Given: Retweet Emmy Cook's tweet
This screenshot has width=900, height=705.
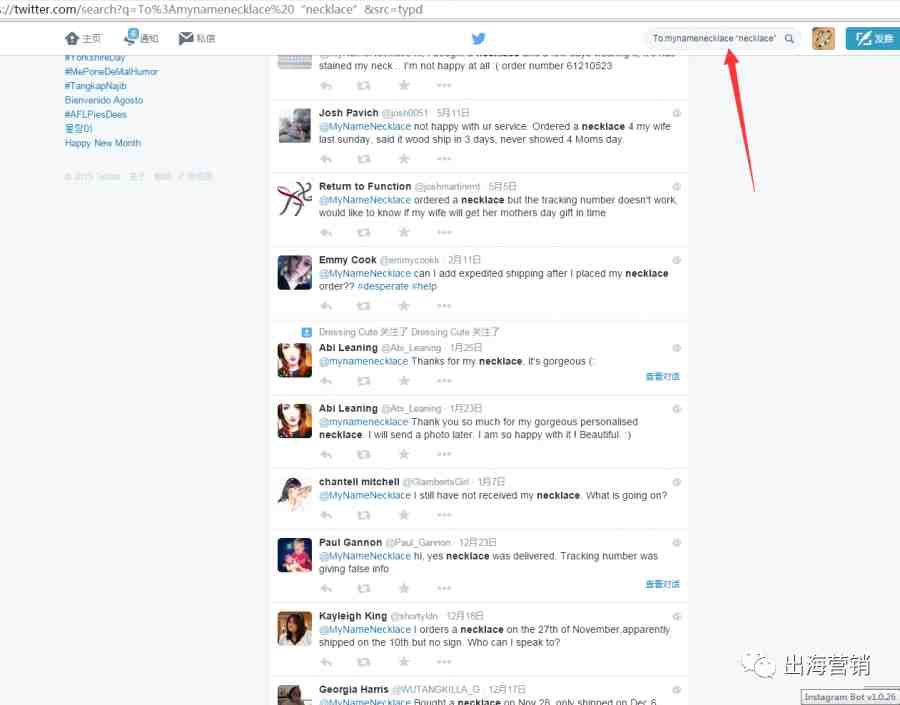Looking at the screenshot, I should point(364,306).
